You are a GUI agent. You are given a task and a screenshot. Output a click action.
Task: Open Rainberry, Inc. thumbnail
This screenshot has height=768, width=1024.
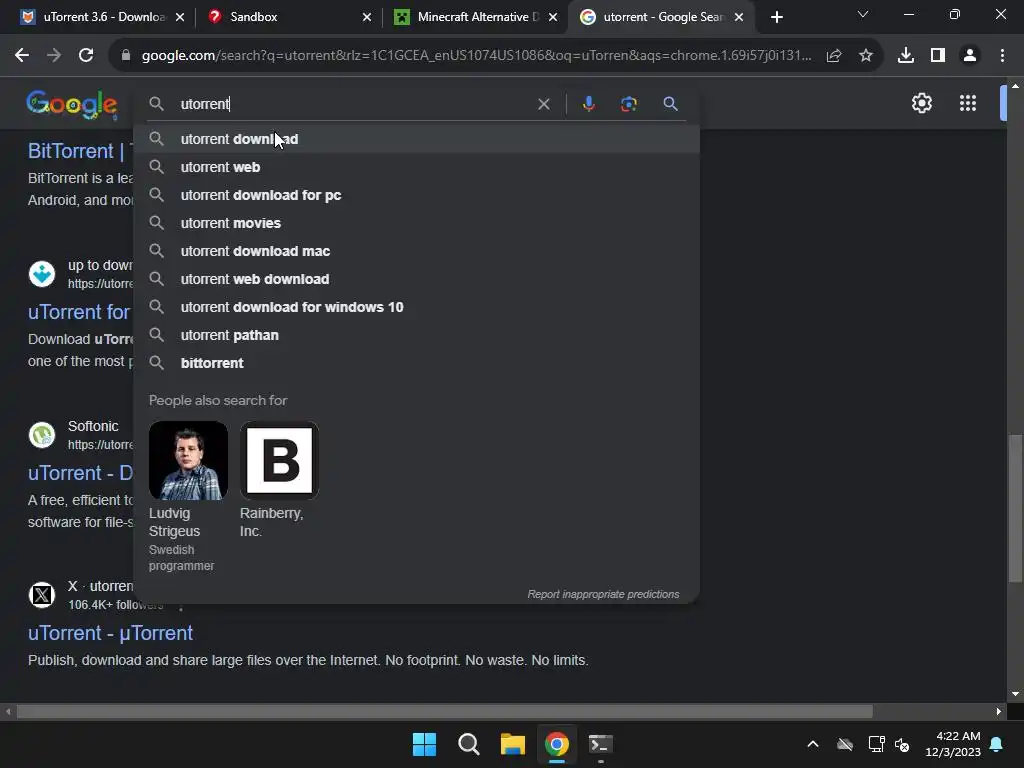pos(280,460)
